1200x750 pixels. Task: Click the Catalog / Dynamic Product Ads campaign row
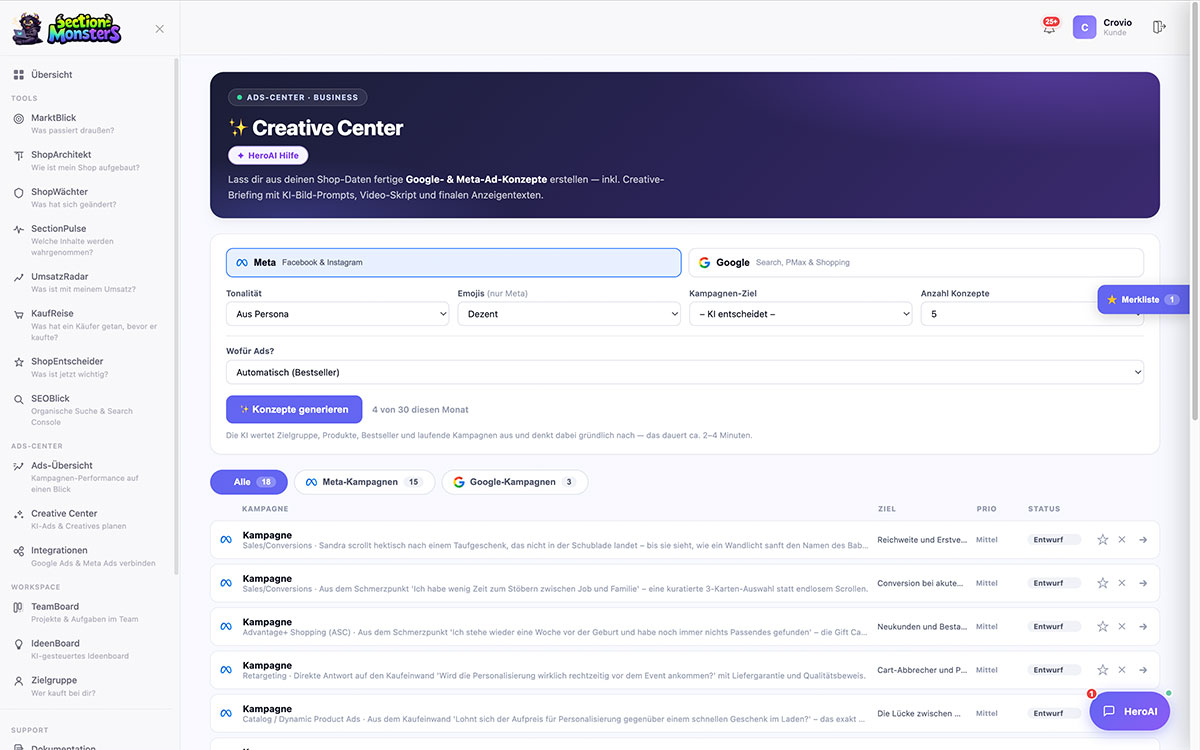click(x=685, y=713)
